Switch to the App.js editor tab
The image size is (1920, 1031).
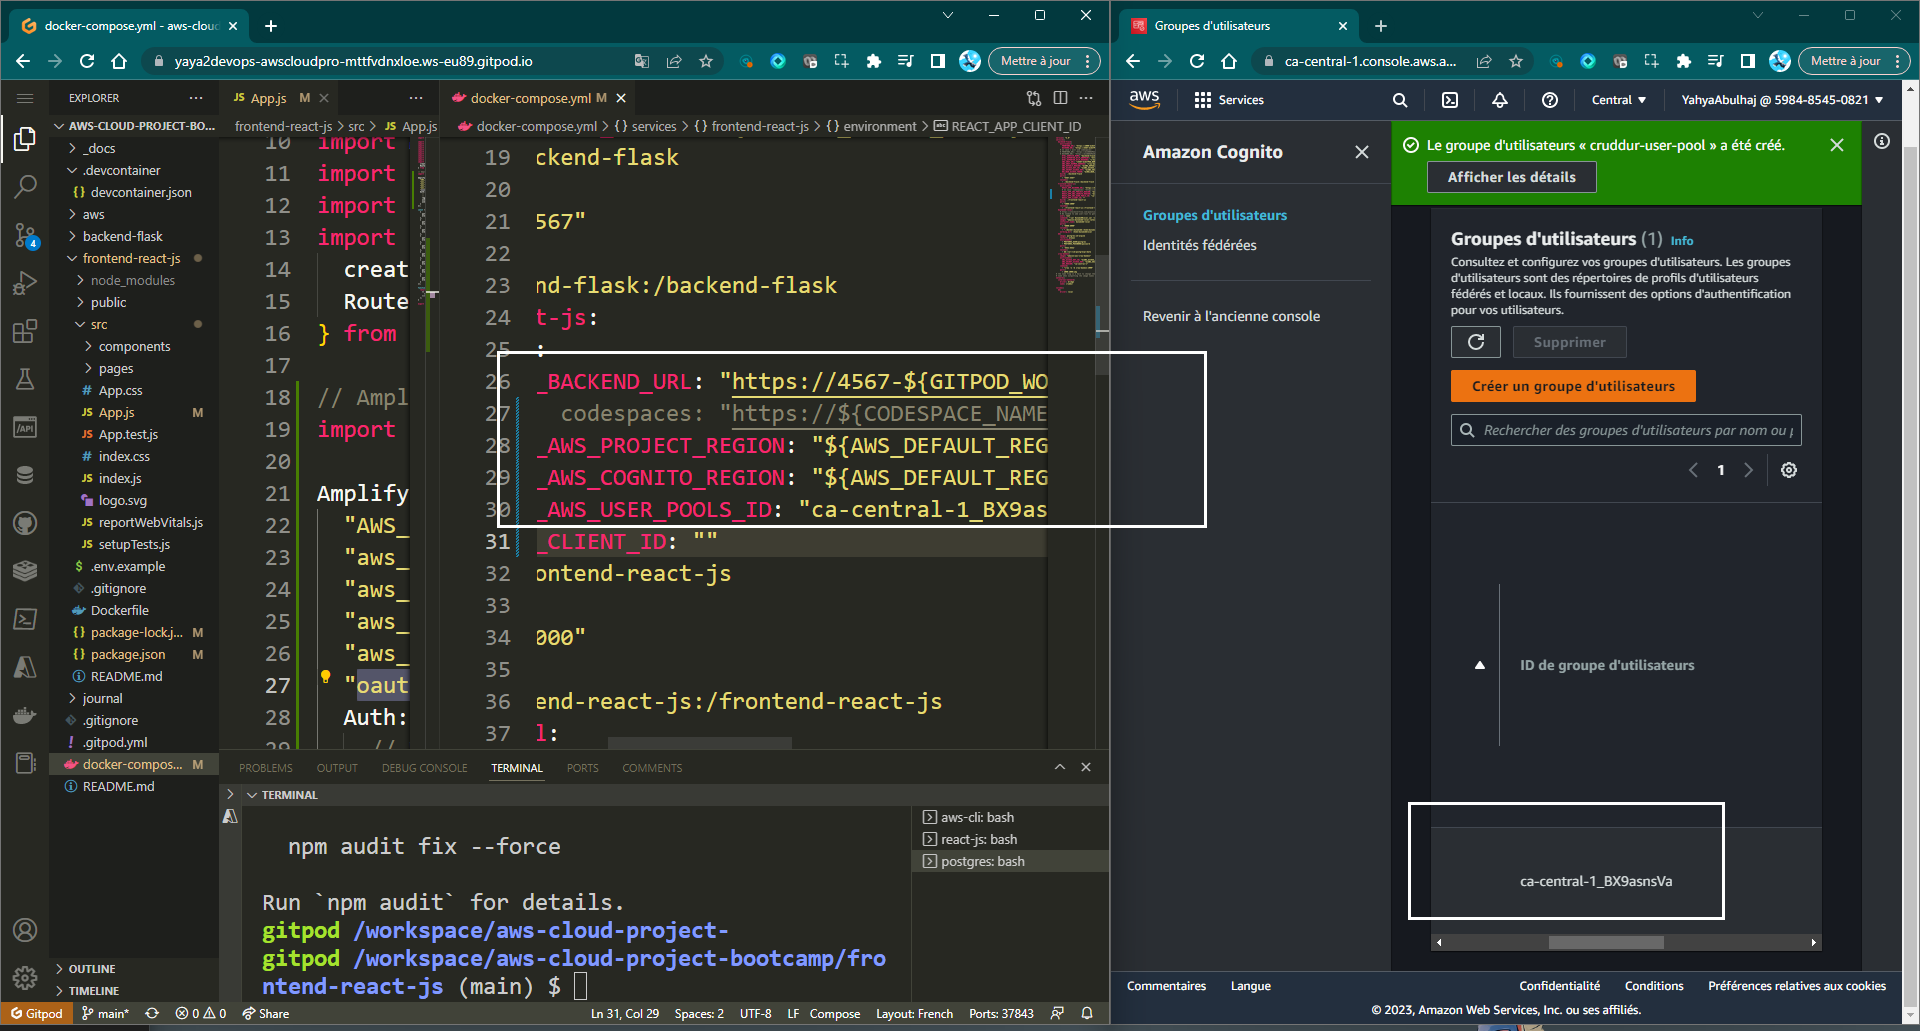268,98
